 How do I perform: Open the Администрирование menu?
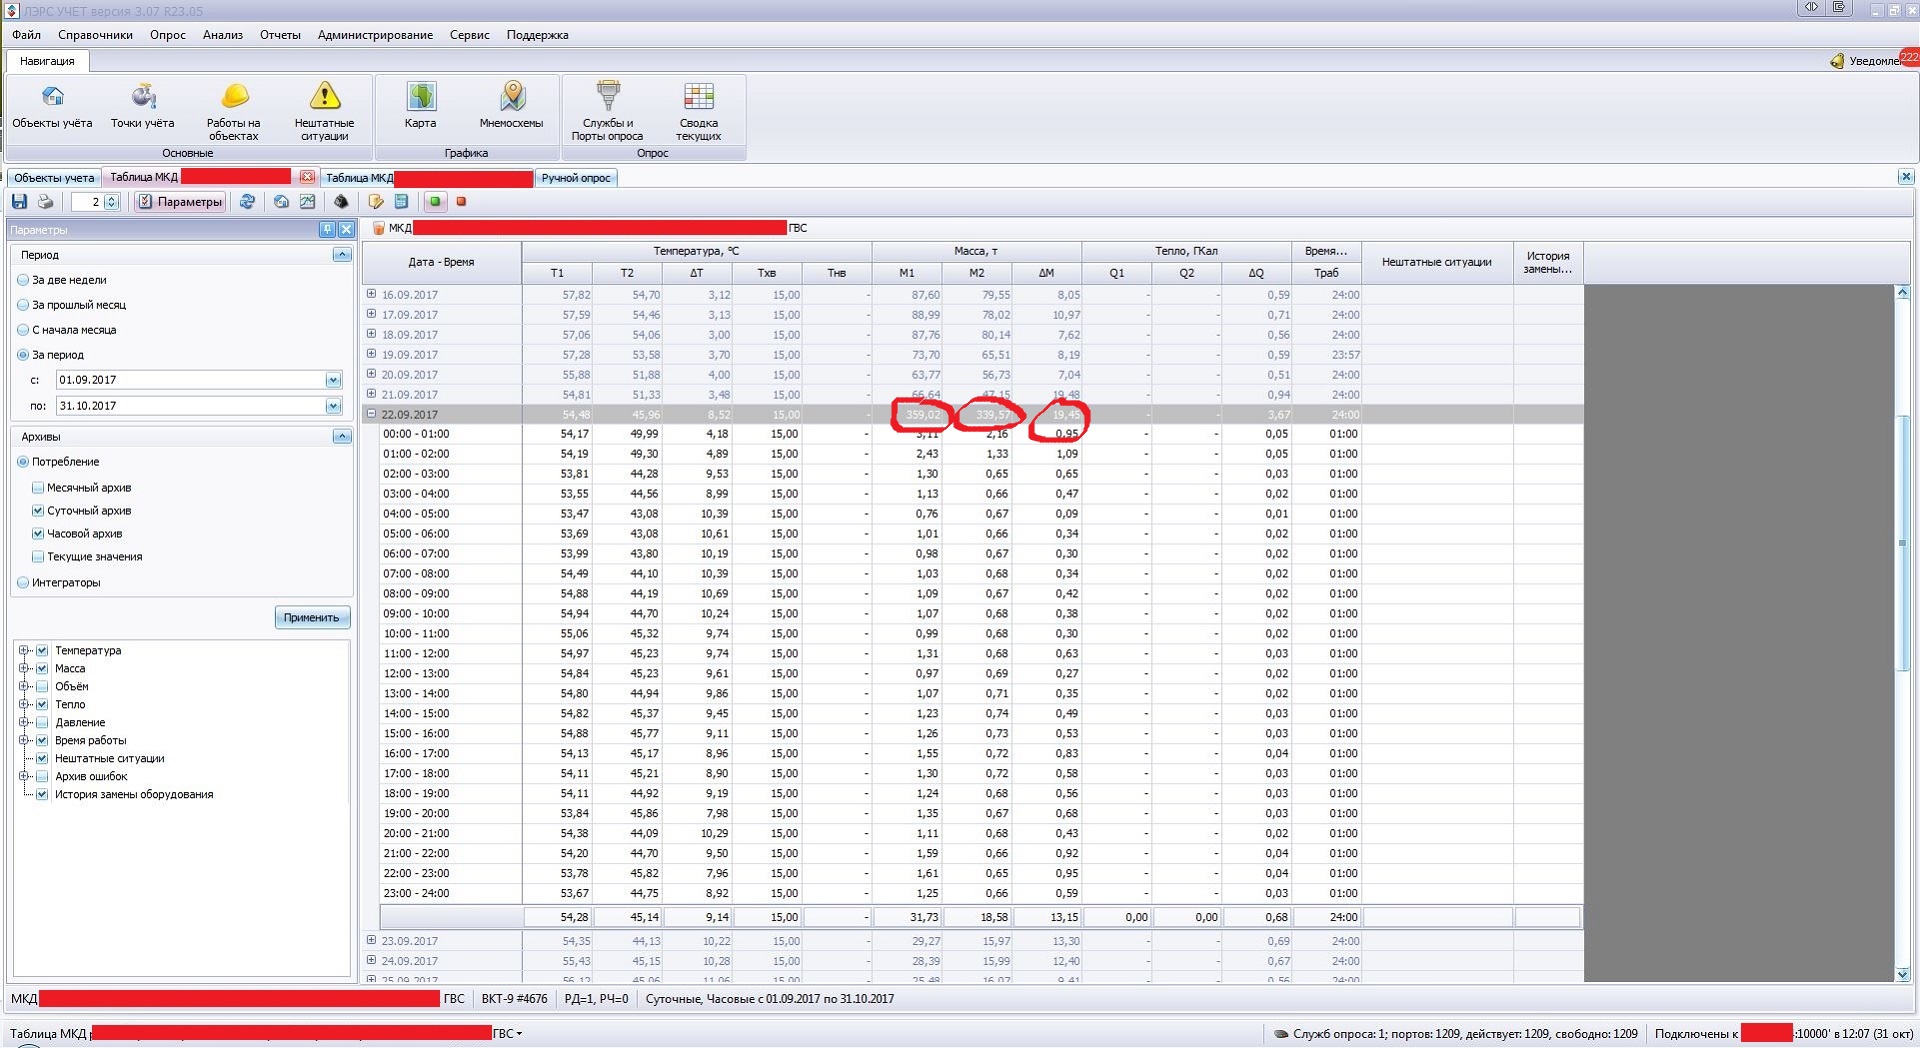click(x=375, y=35)
